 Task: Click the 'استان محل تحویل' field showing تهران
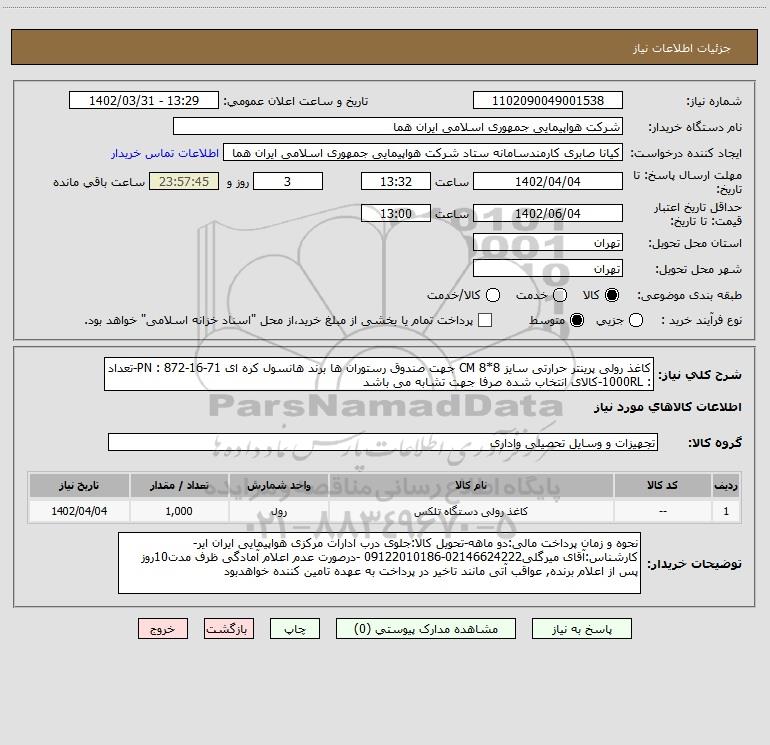547,243
